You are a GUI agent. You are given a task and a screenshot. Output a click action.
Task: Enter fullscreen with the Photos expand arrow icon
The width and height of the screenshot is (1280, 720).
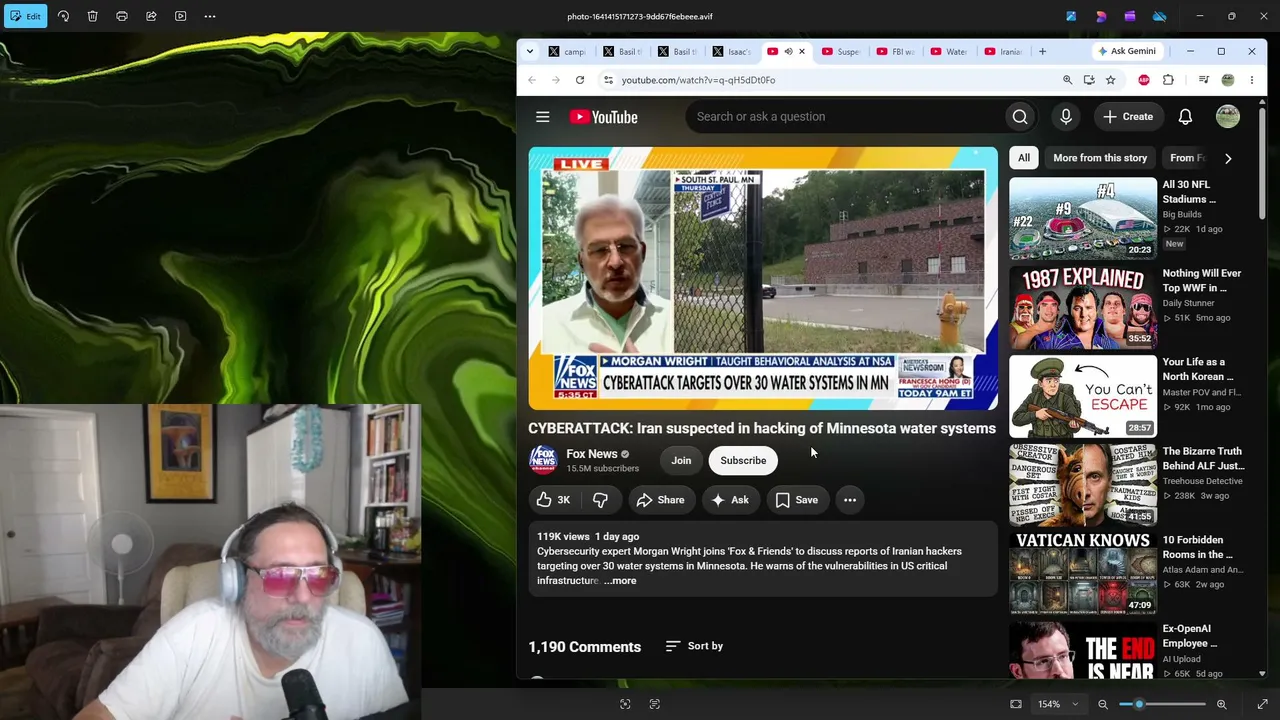pyautogui.click(x=1262, y=704)
